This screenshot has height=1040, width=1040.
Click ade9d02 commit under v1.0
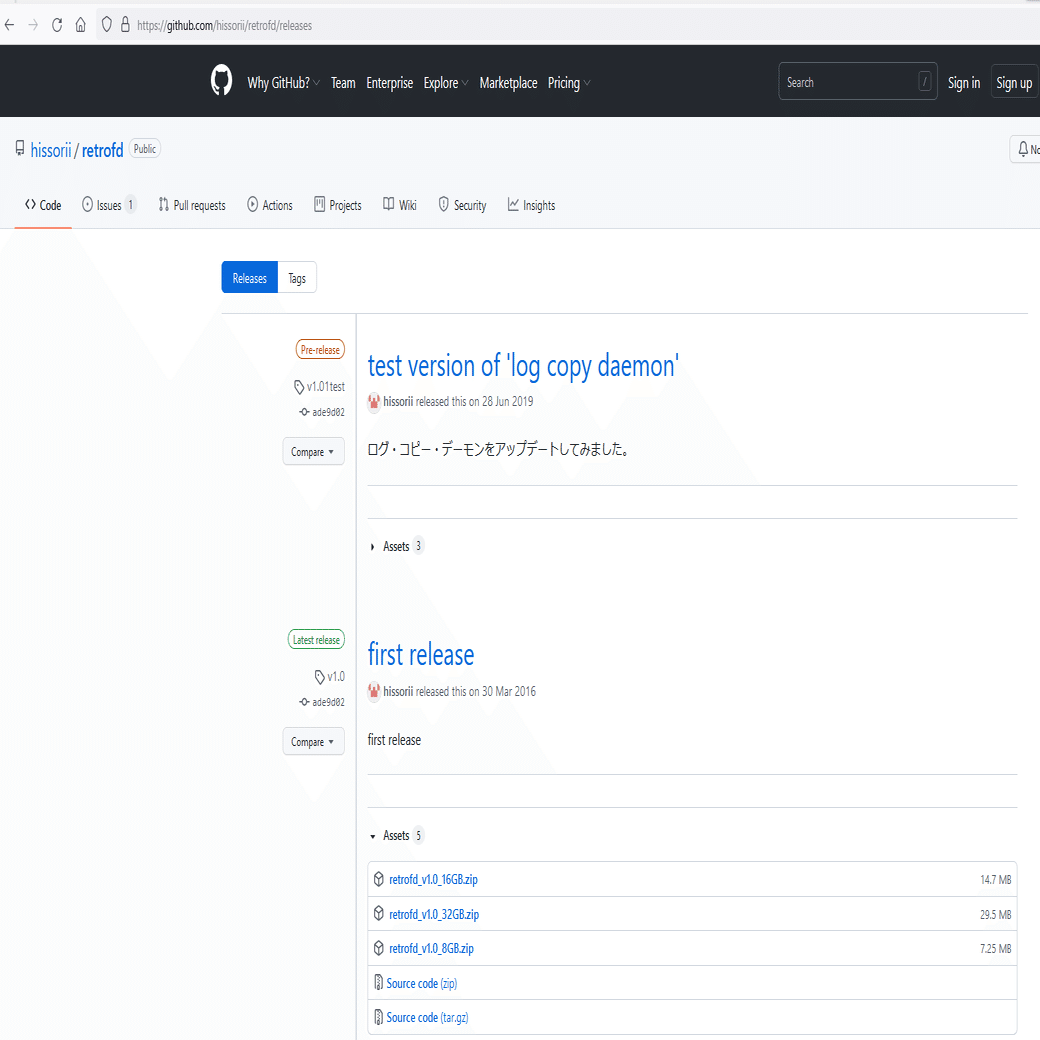328,702
